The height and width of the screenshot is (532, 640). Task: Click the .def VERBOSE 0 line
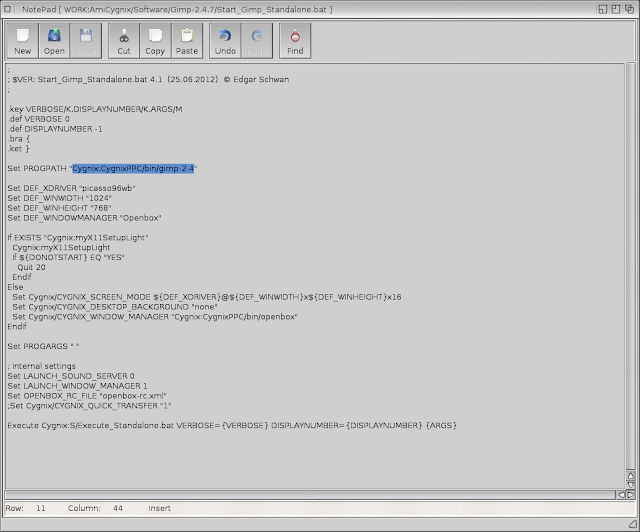tap(39, 119)
